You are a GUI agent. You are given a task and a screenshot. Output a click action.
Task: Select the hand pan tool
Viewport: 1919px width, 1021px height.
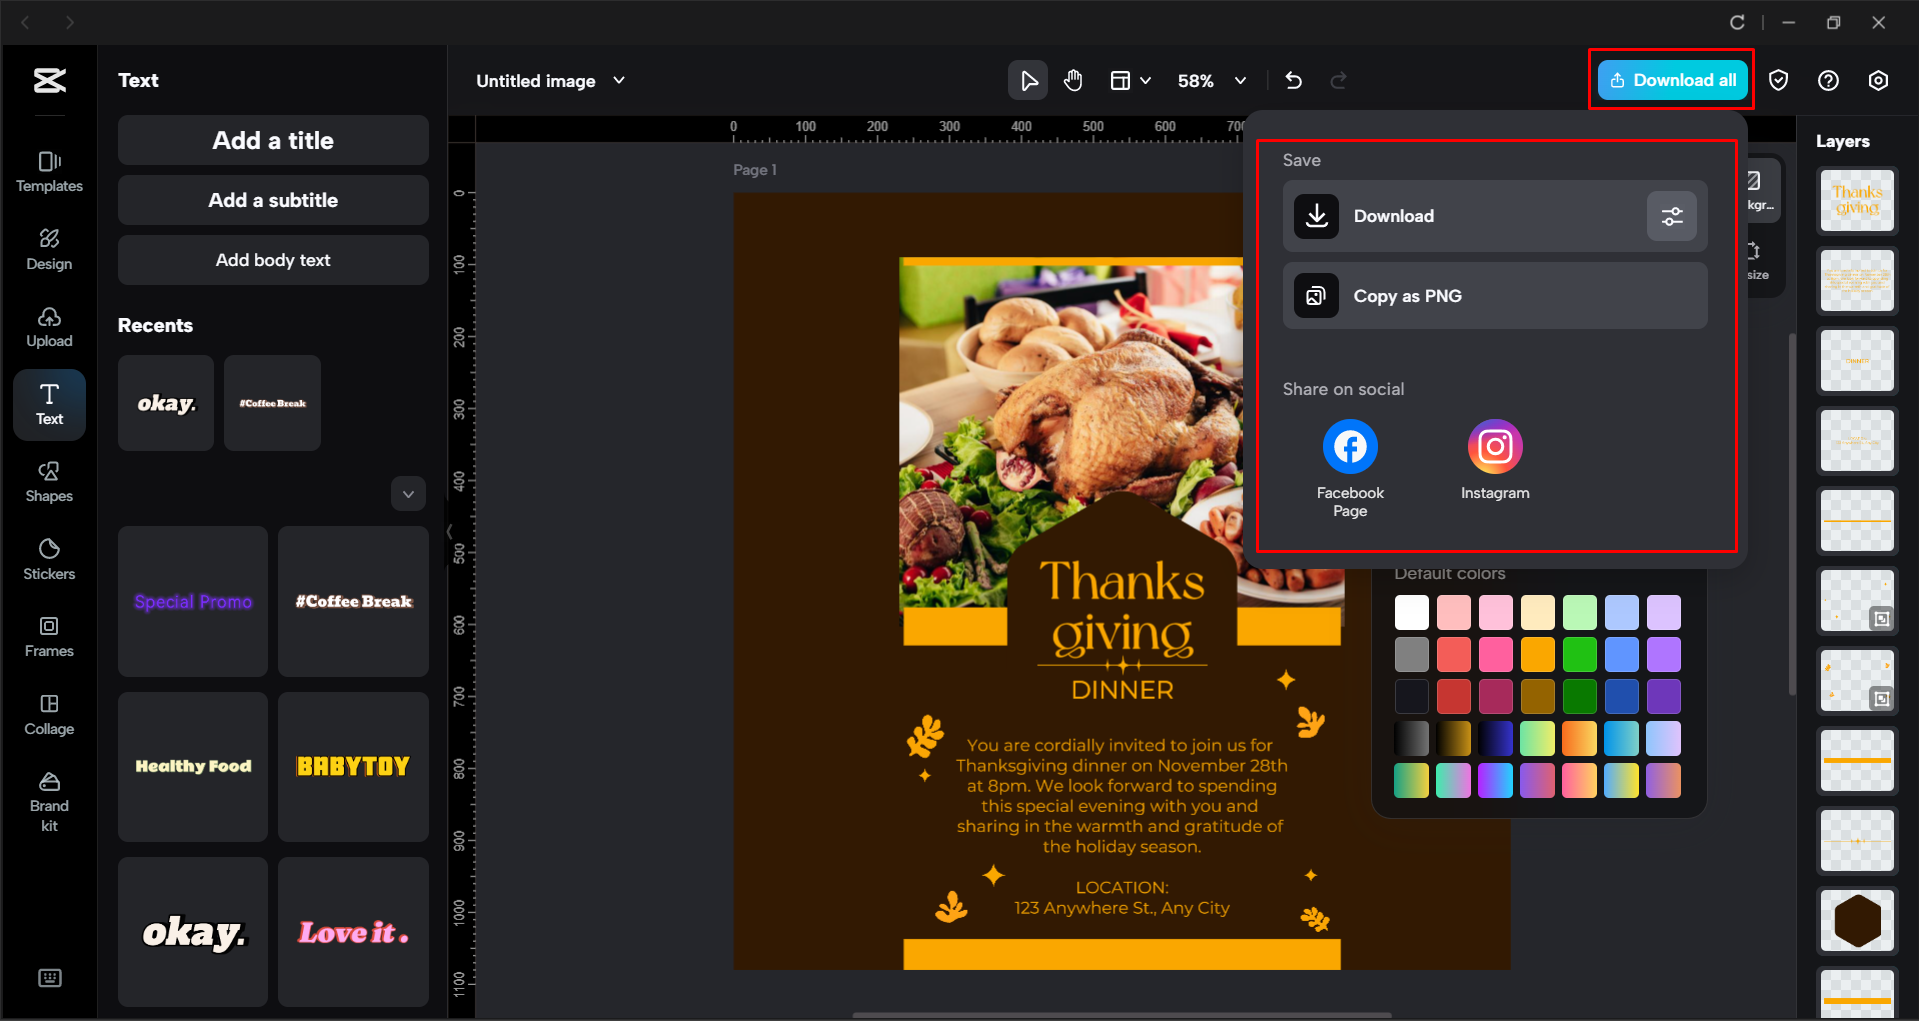1073,80
